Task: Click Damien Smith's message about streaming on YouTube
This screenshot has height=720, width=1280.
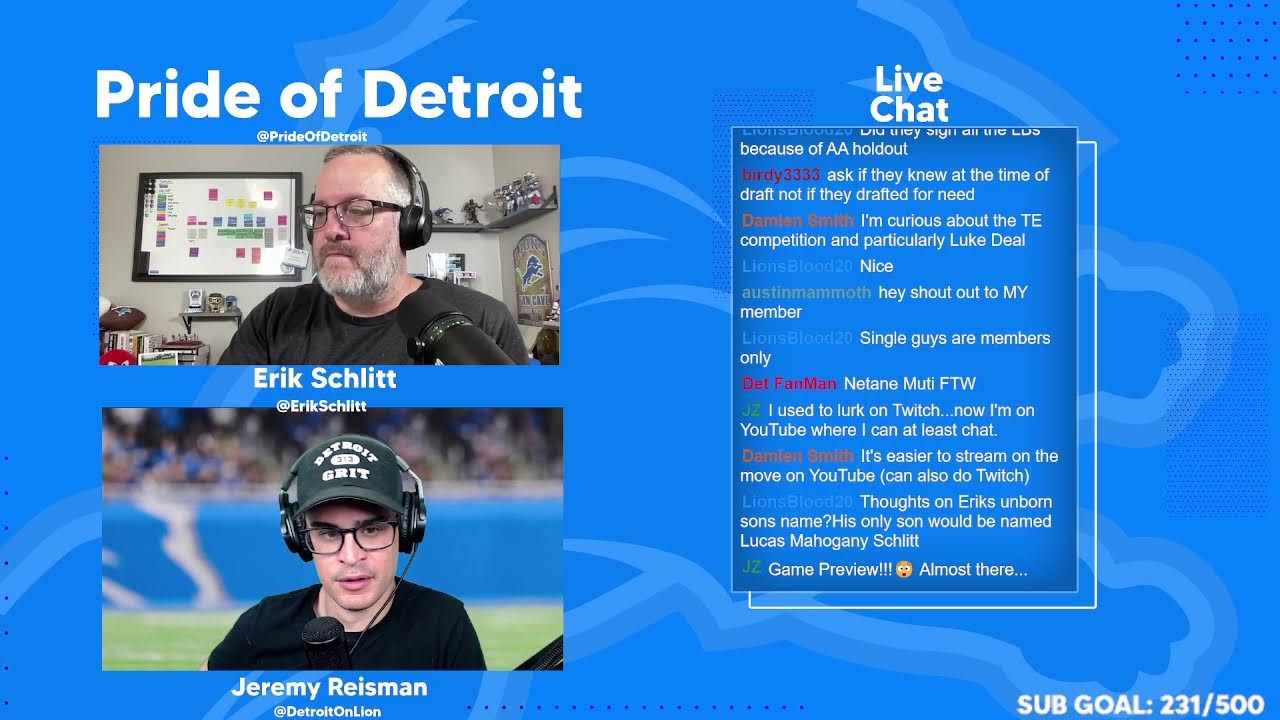Action: (899, 466)
